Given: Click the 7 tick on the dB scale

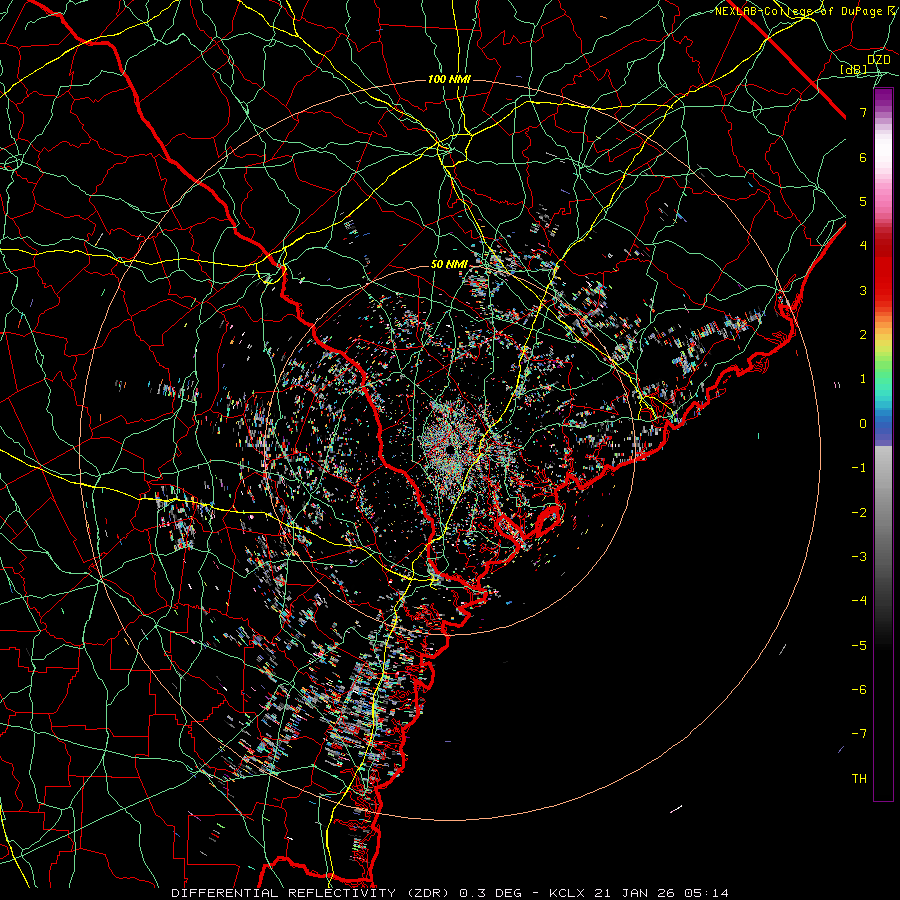Looking at the screenshot, I should click(x=863, y=112).
